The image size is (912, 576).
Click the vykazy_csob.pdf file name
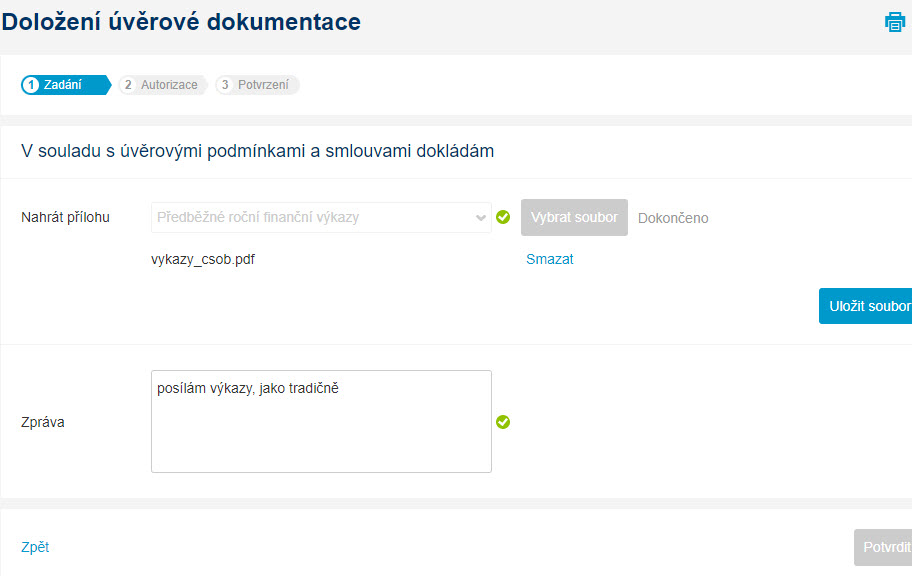click(x=203, y=259)
